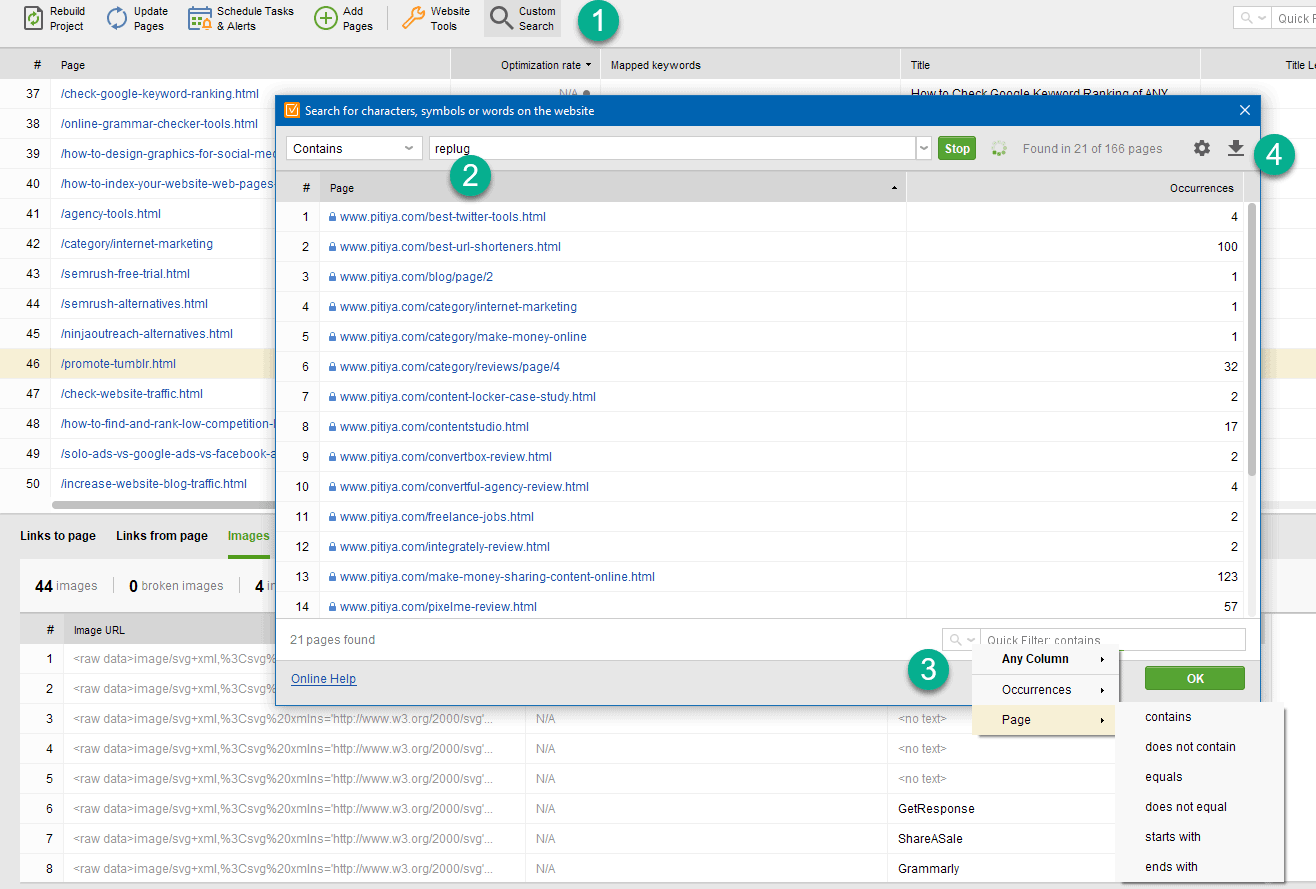Click '44 images' counter

click(x=66, y=586)
